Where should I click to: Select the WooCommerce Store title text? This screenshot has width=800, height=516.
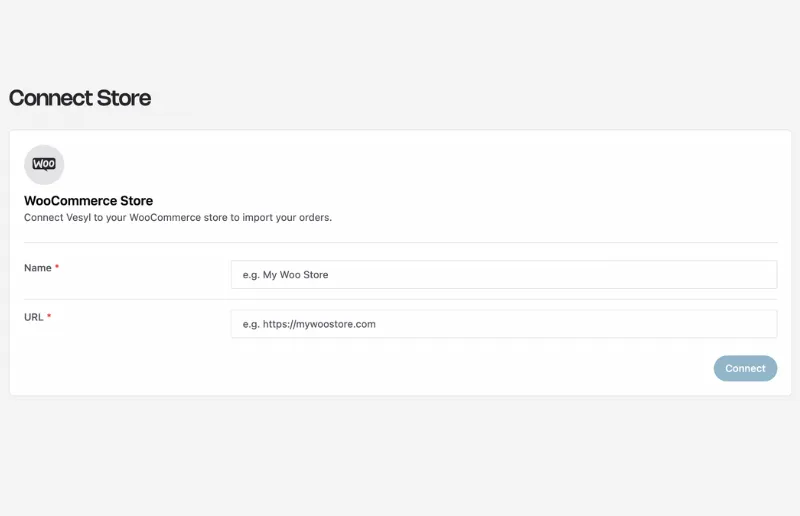pyautogui.click(x=88, y=201)
